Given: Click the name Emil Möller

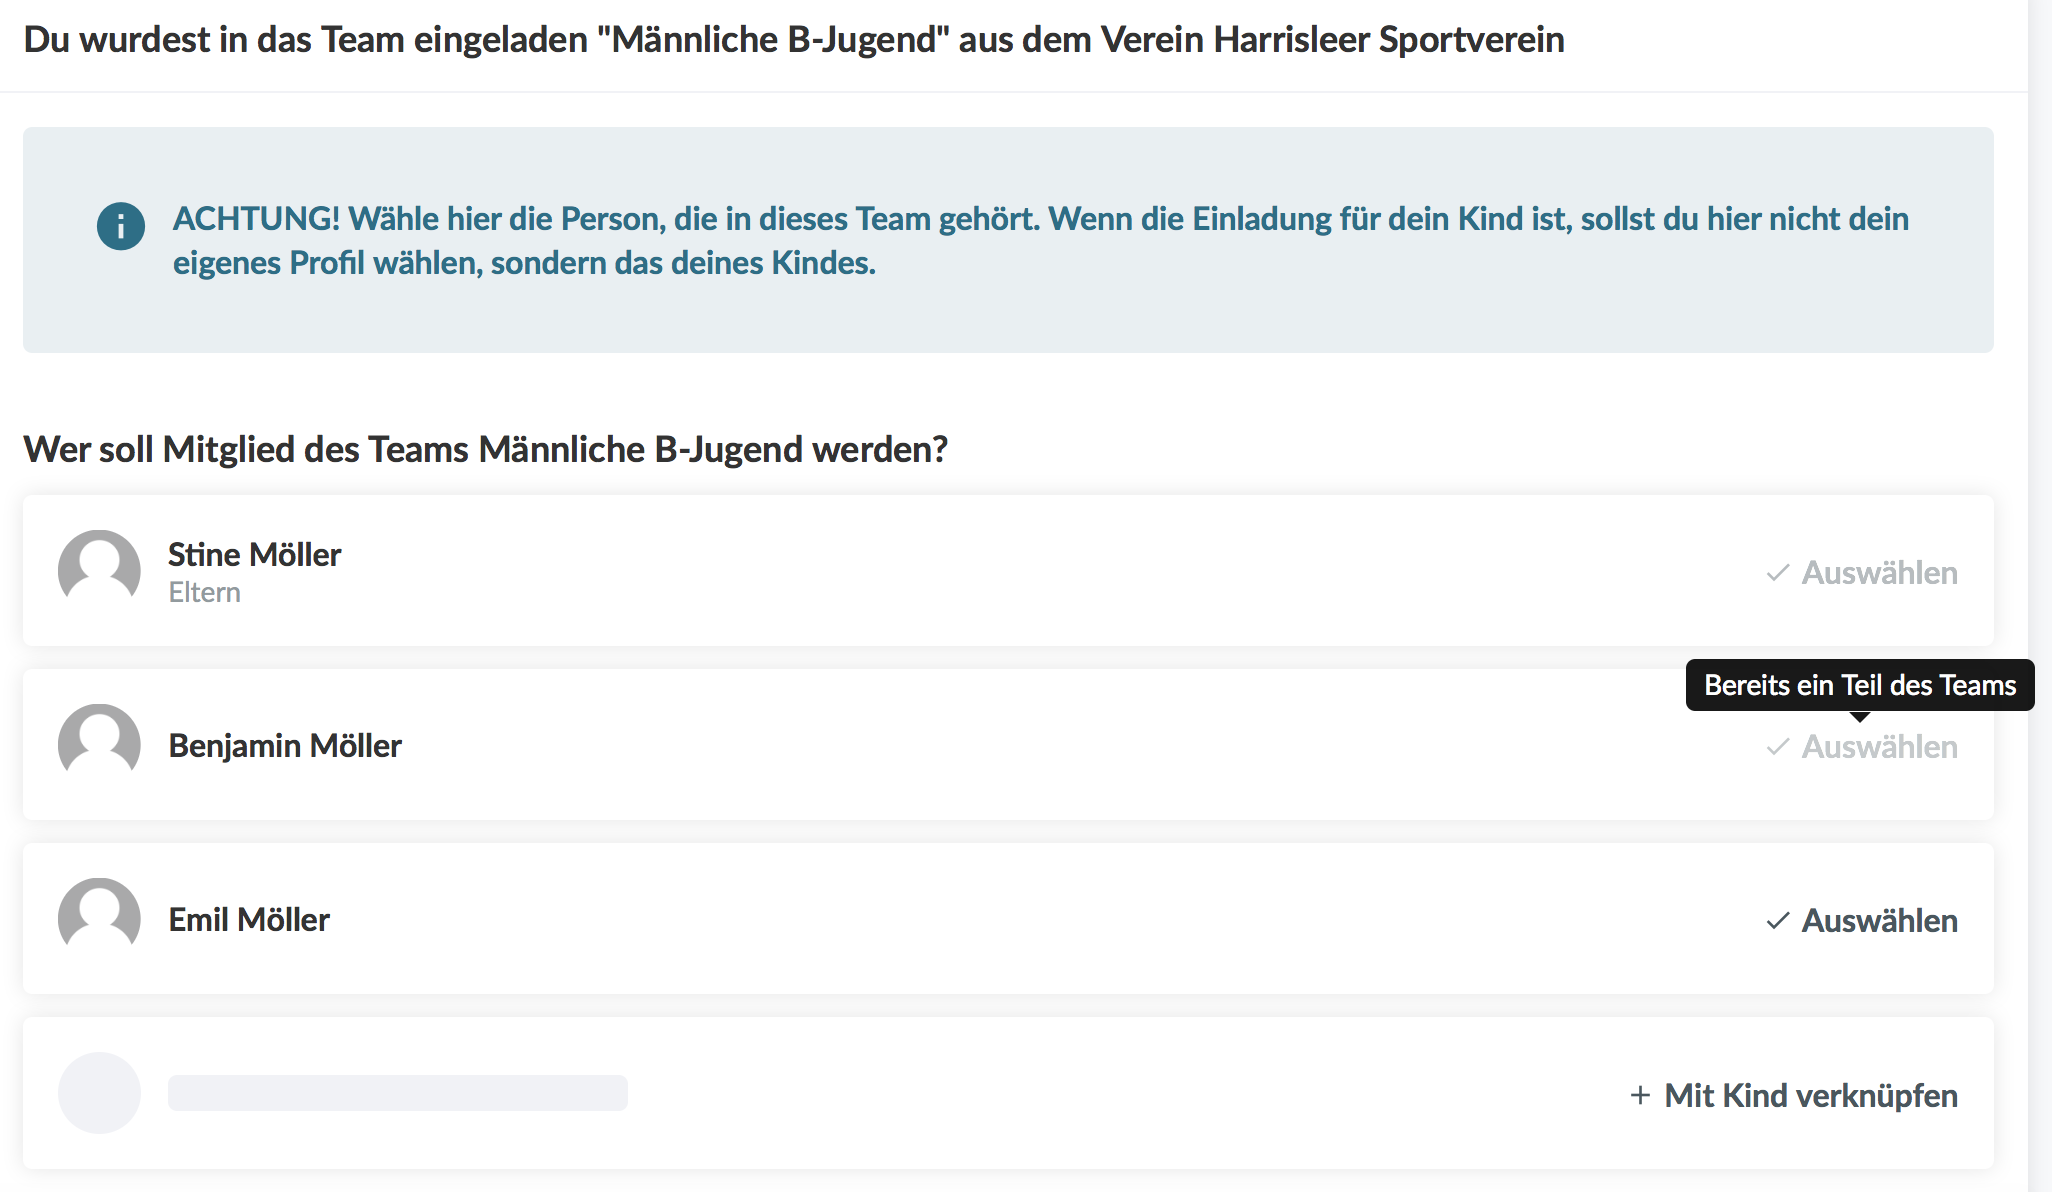Looking at the screenshot, I should [249, 920].
